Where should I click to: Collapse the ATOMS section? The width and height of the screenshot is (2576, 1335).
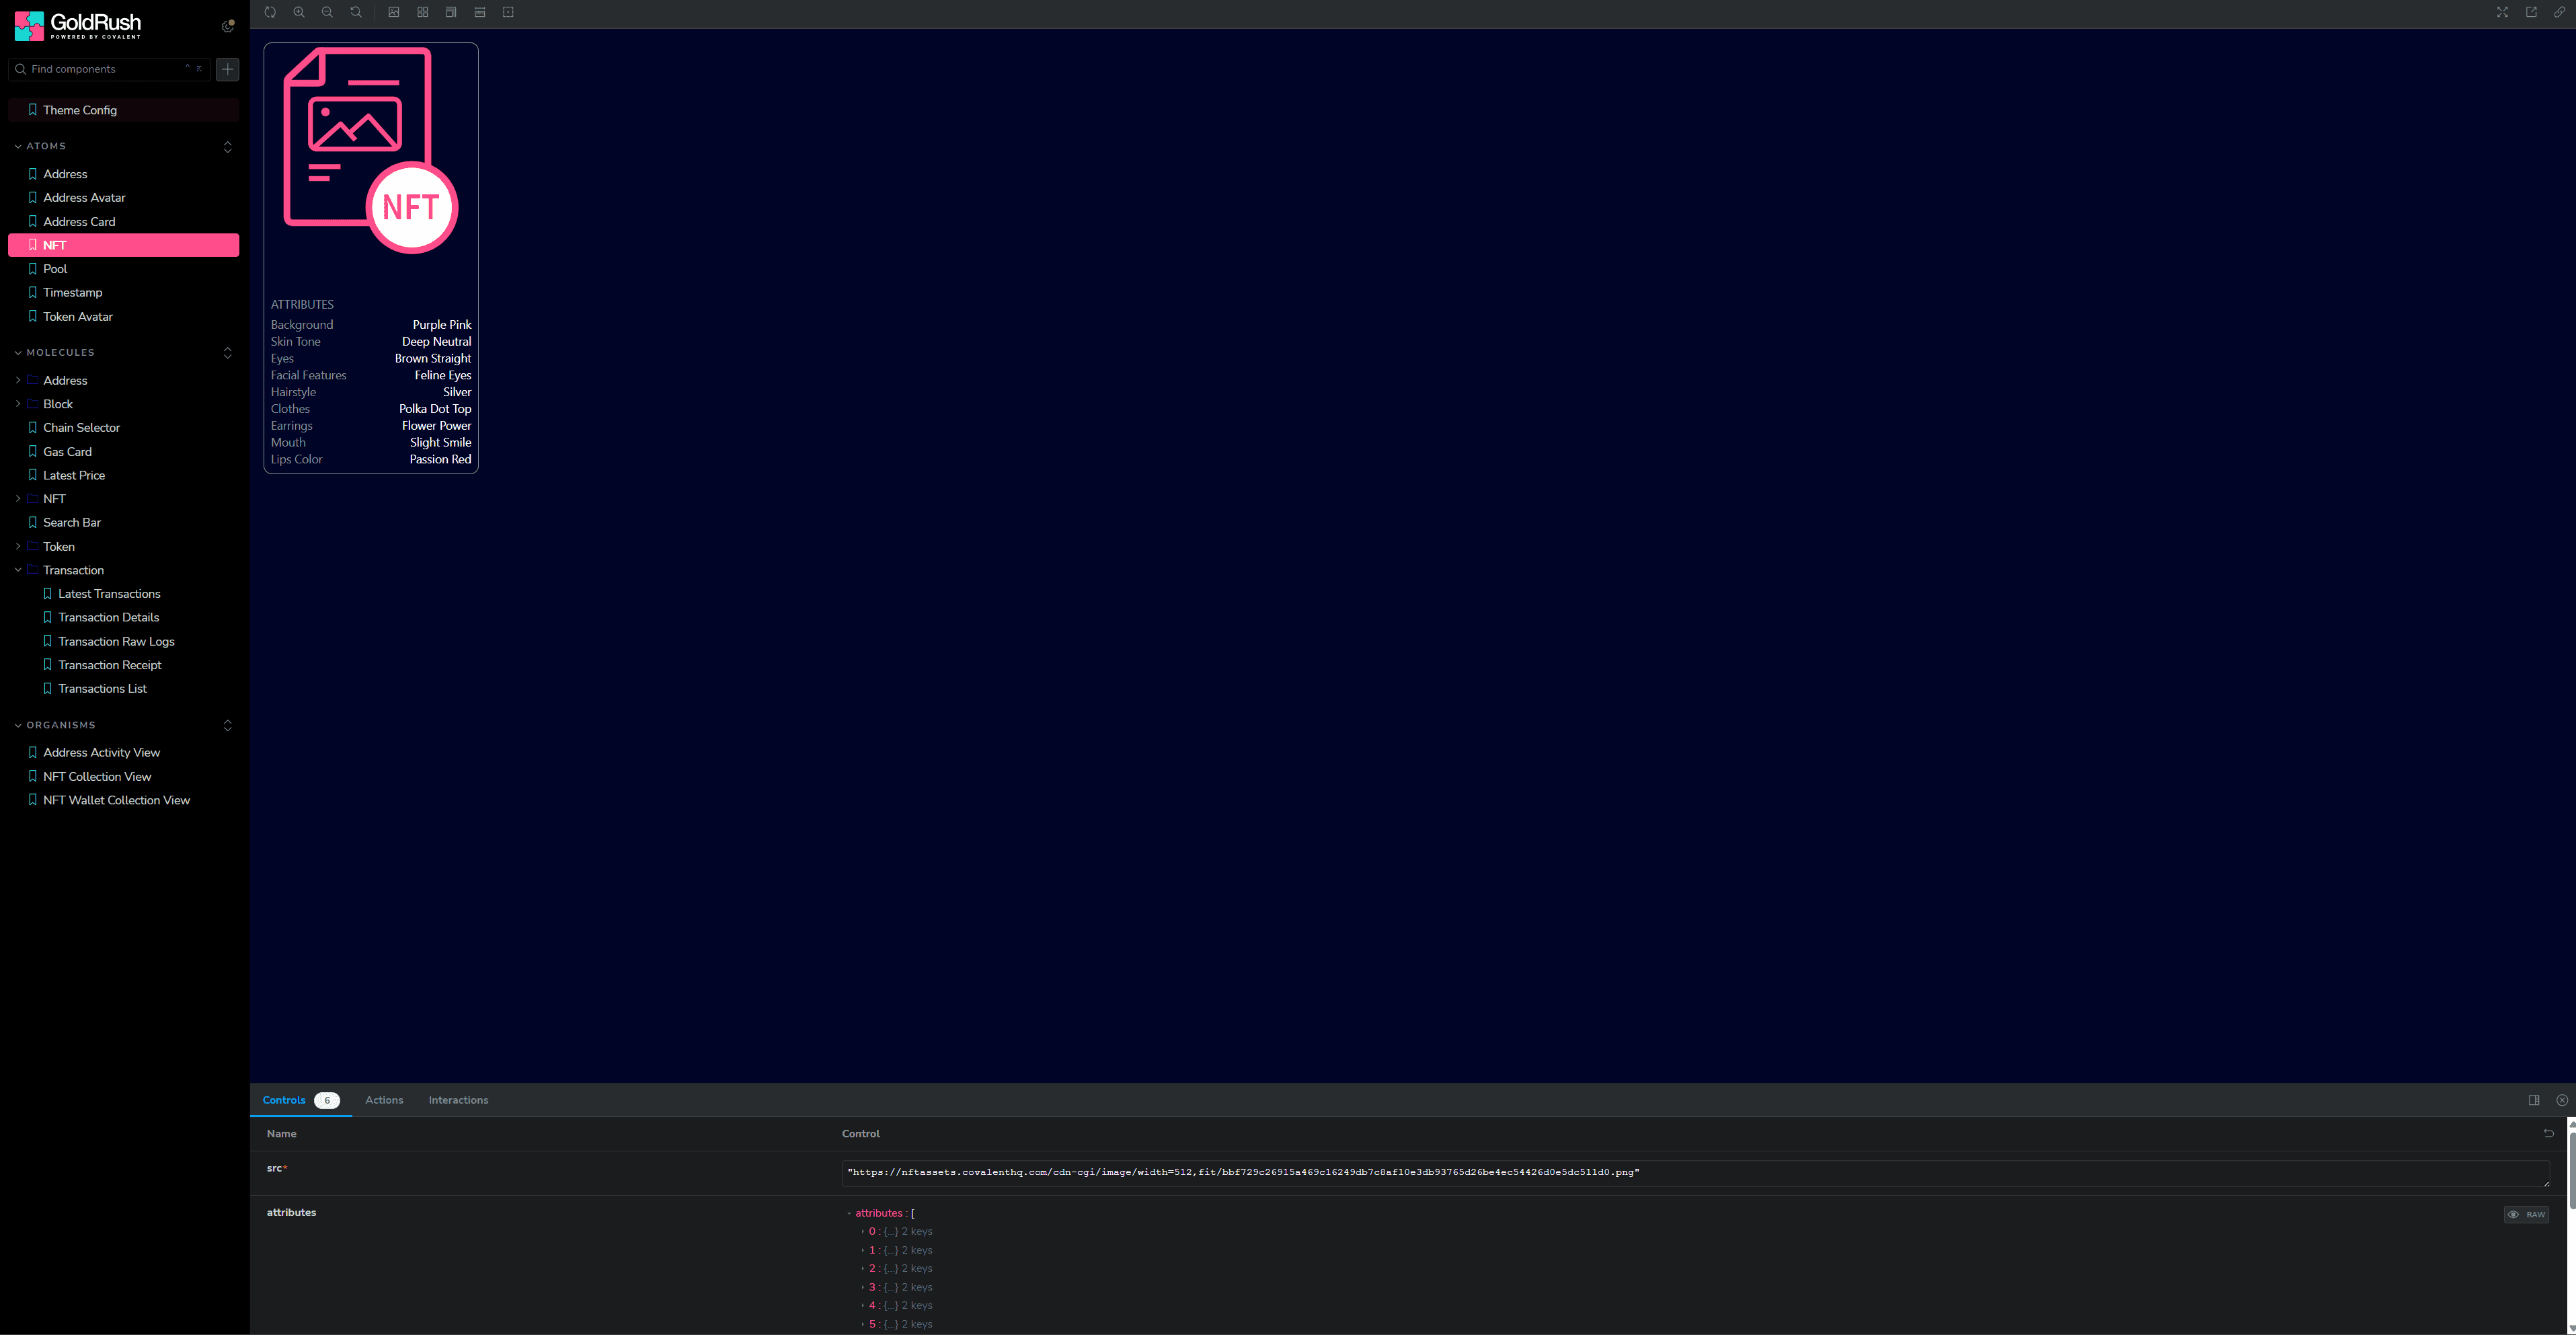click(46, 146)
